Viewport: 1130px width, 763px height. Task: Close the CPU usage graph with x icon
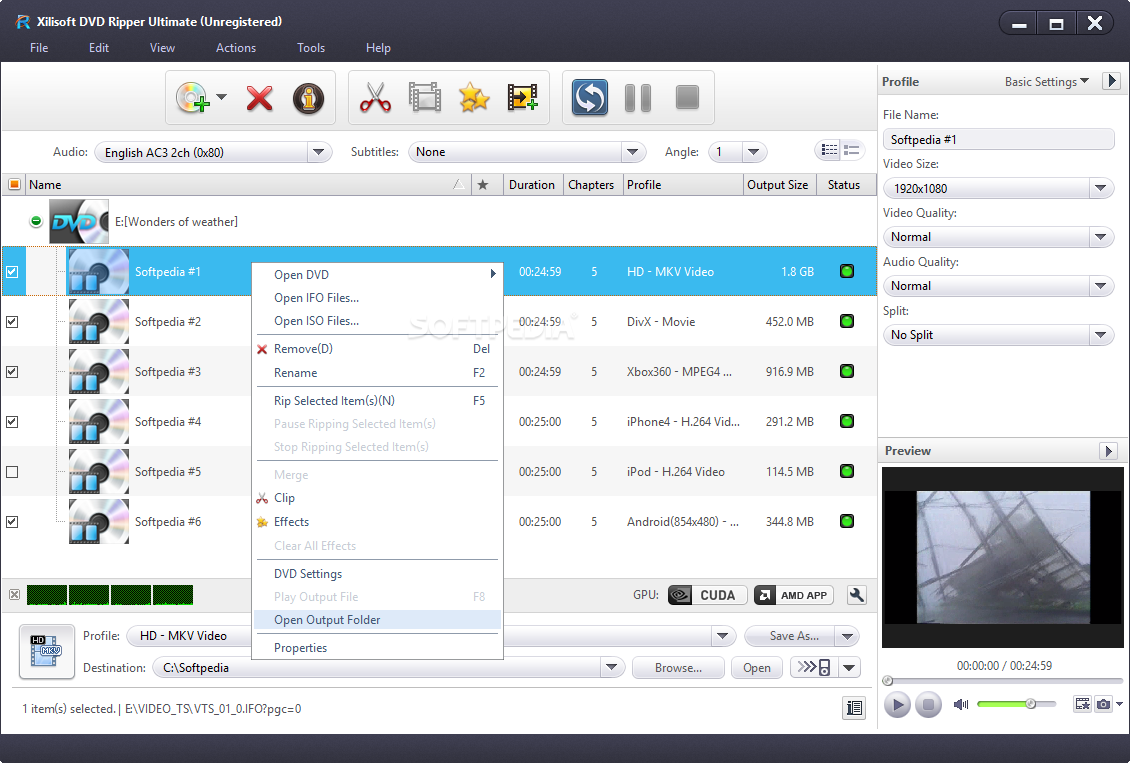[x=14, y=594]
